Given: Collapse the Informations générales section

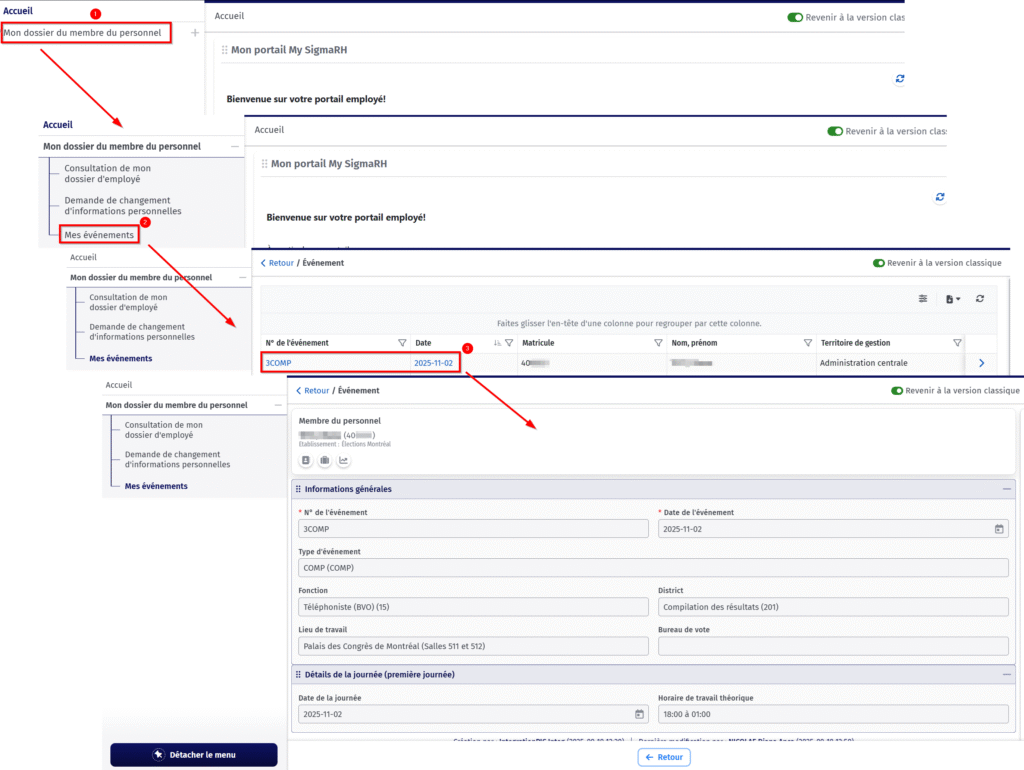Looking at the screenshot, I should coord(1007,489).
